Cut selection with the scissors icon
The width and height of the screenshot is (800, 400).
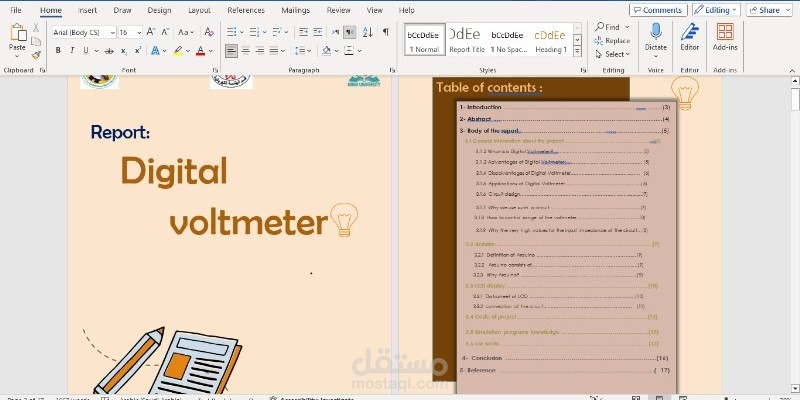36,28
